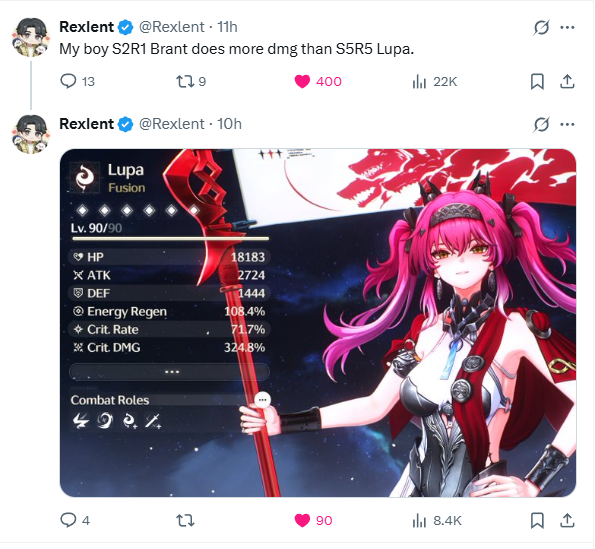This screenshot has height=549, width=595.
Task: Open the Lupa stats image attachment
Action: click(318, 323)
